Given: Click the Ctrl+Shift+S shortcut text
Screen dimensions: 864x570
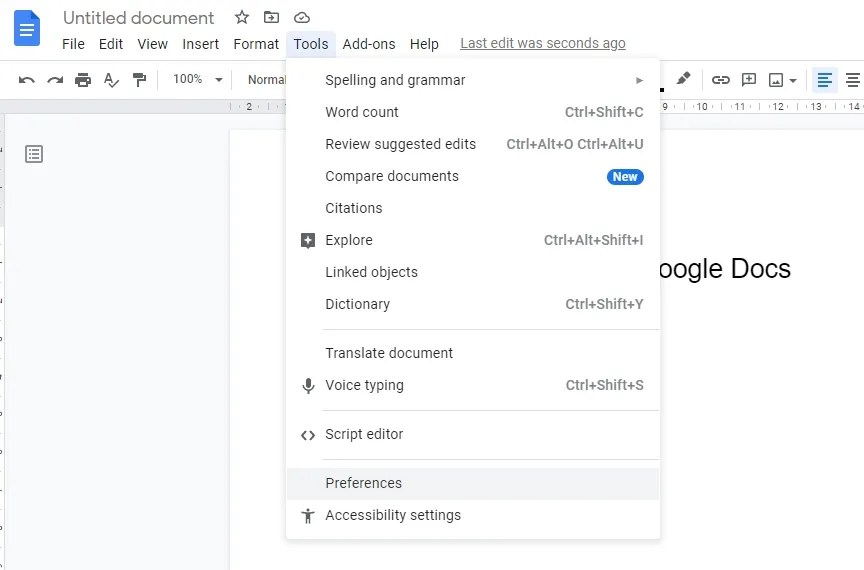Looking at the screenshot, I should tap(604, 385).
